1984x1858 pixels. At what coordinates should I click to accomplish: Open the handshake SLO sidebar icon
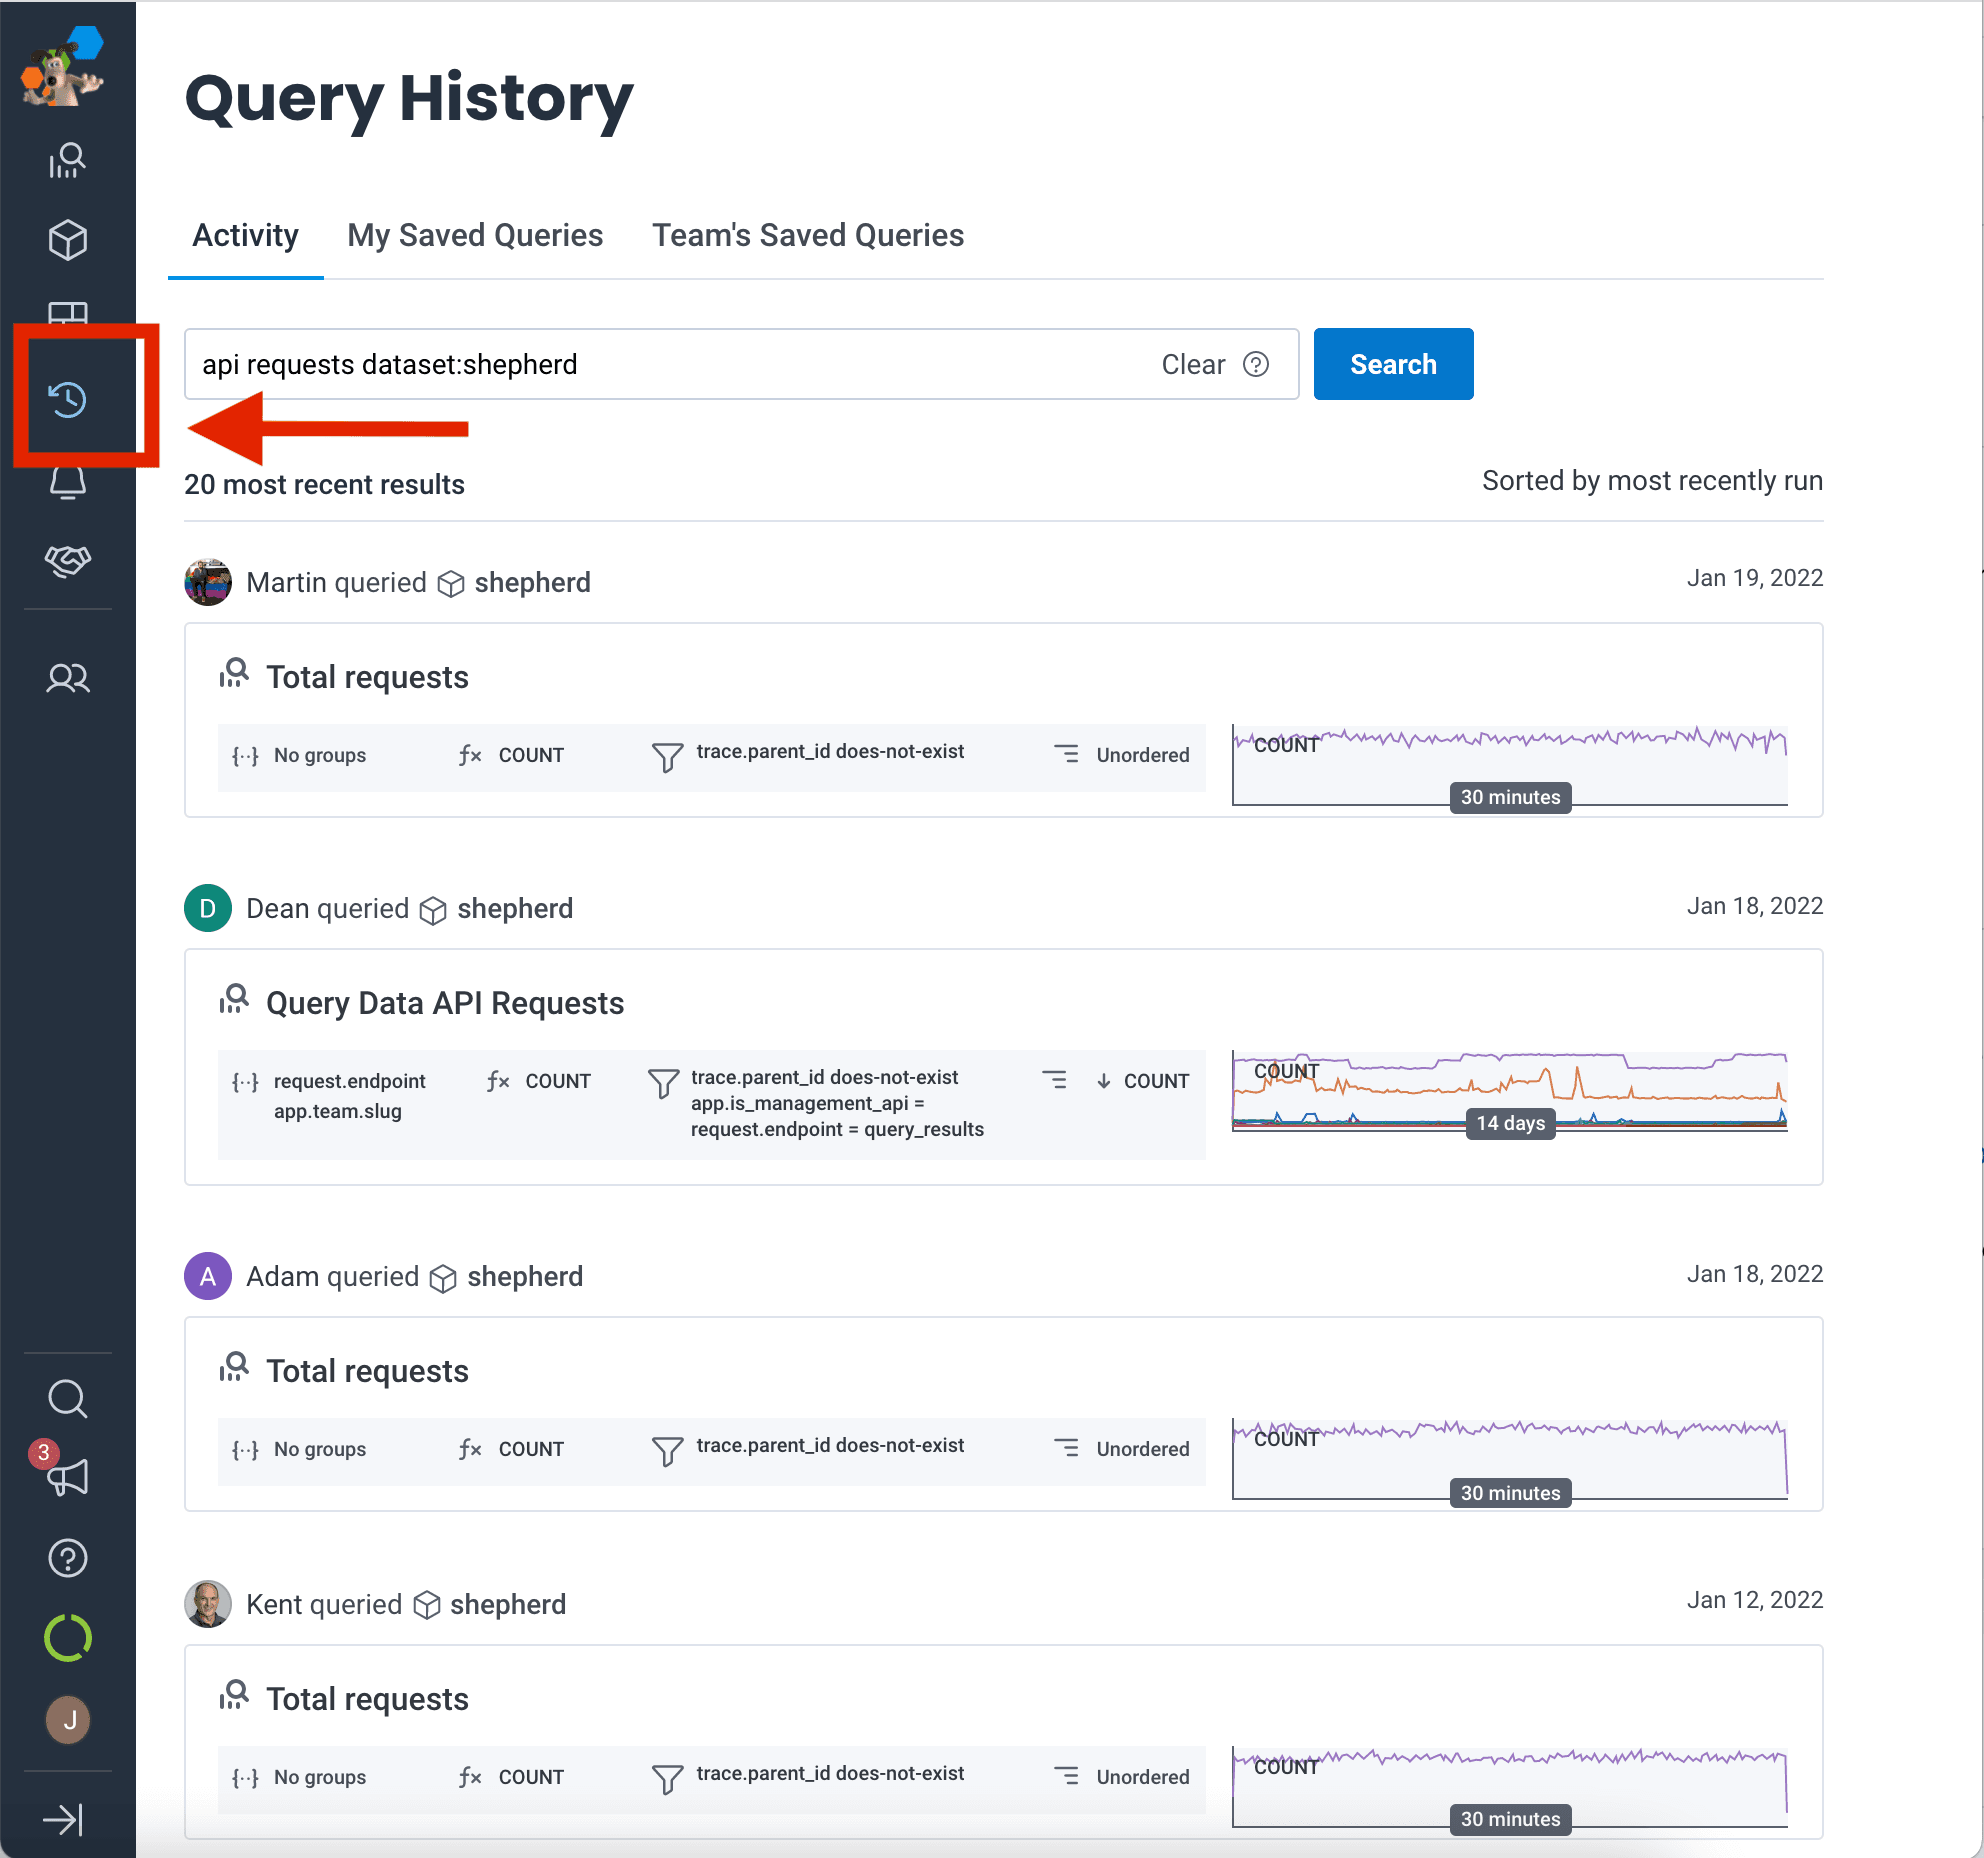point(67,561)
